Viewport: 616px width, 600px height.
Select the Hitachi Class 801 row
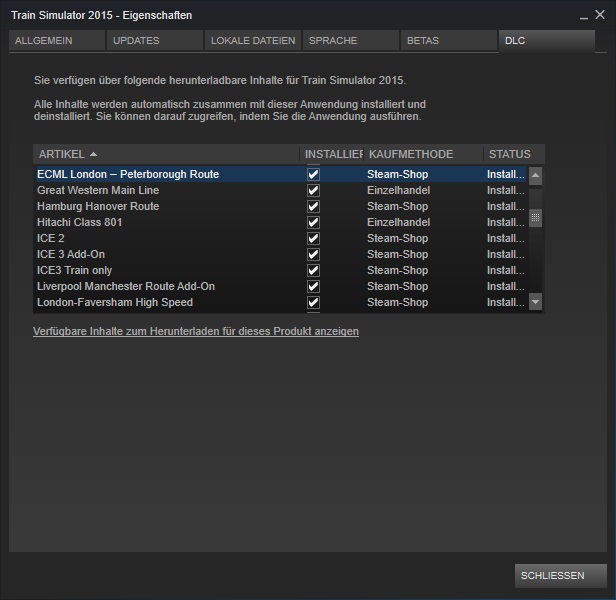click(x=280, y=222)
